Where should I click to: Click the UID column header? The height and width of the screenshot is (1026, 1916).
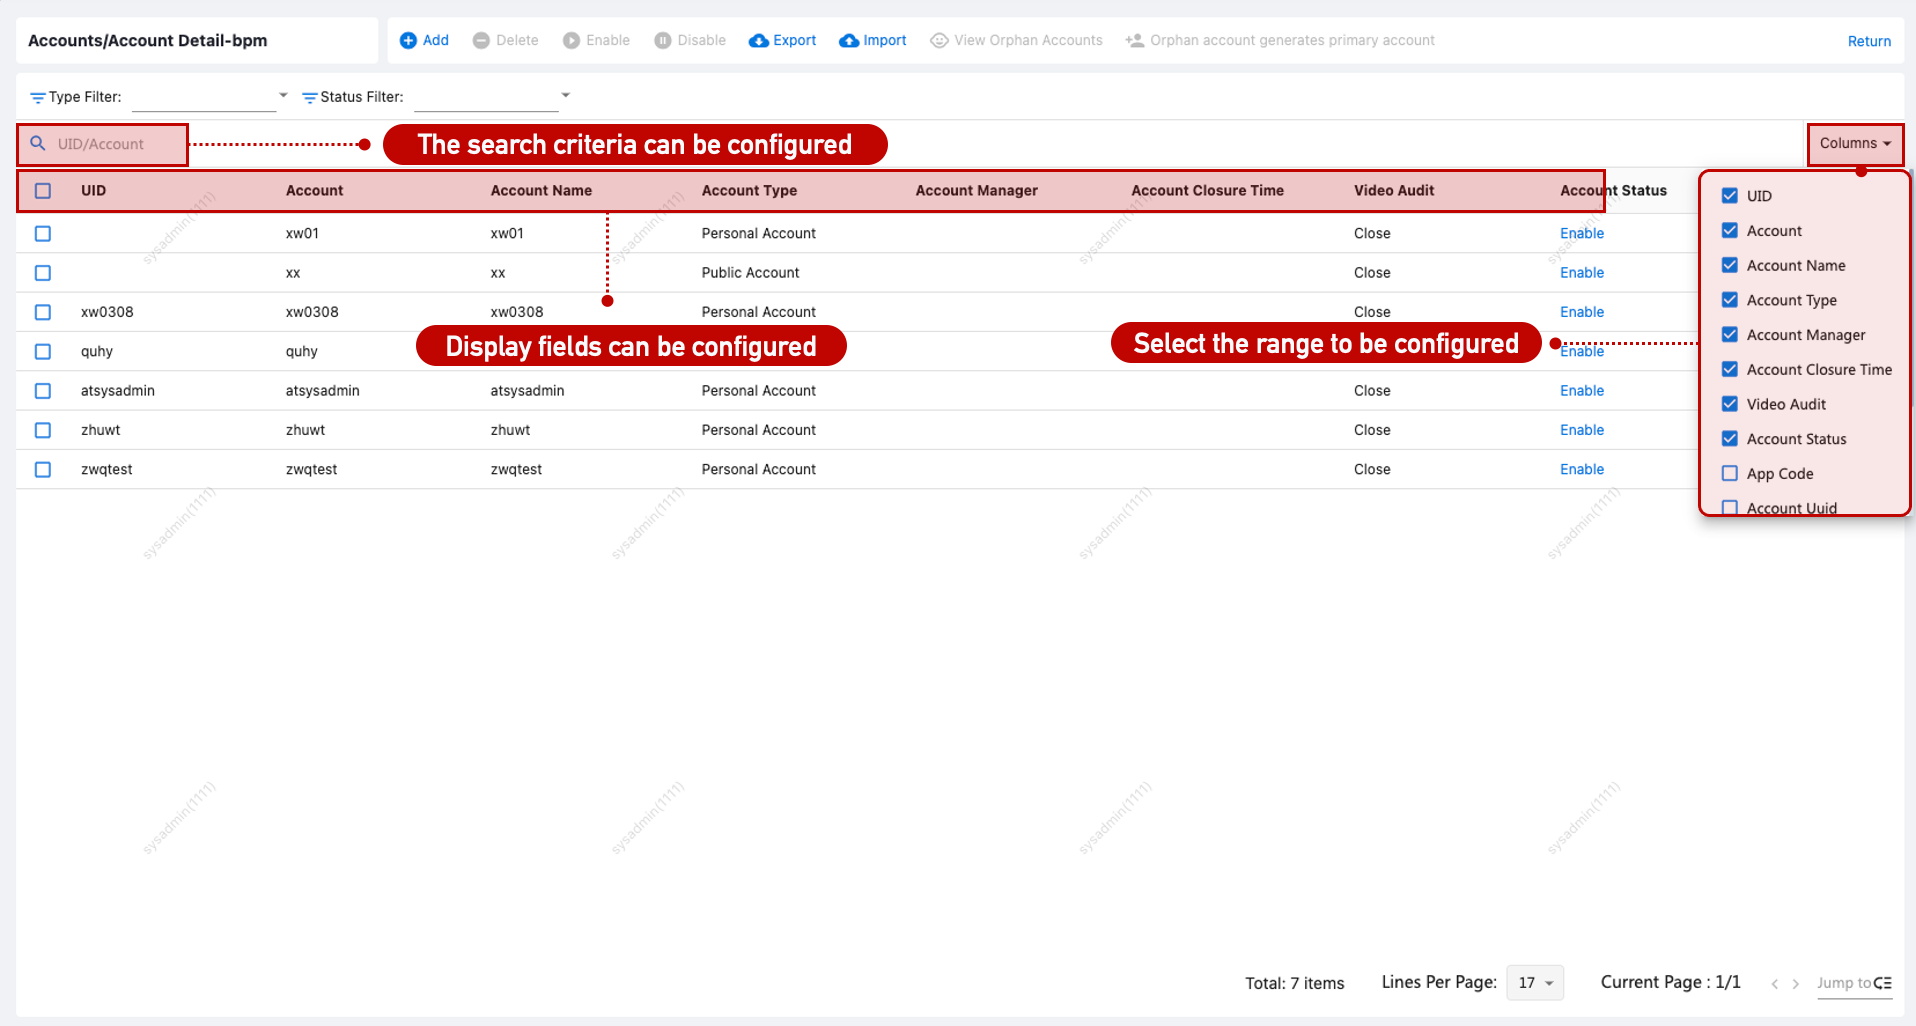(x=93, y=190)
